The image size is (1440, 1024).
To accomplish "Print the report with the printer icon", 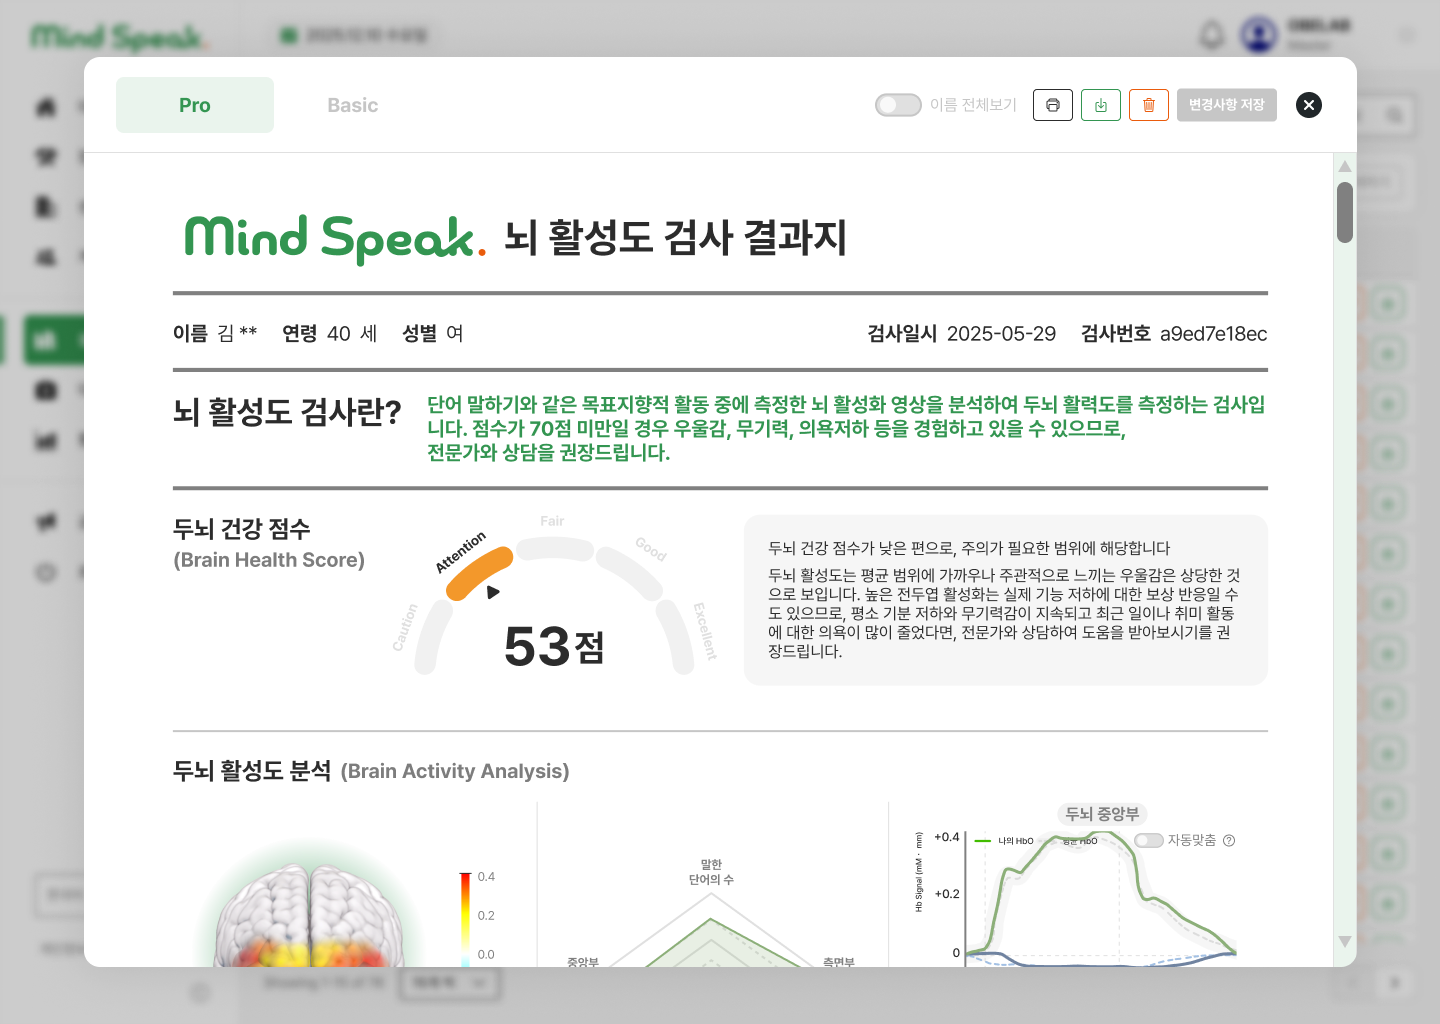I will [x=1053, y=105].
